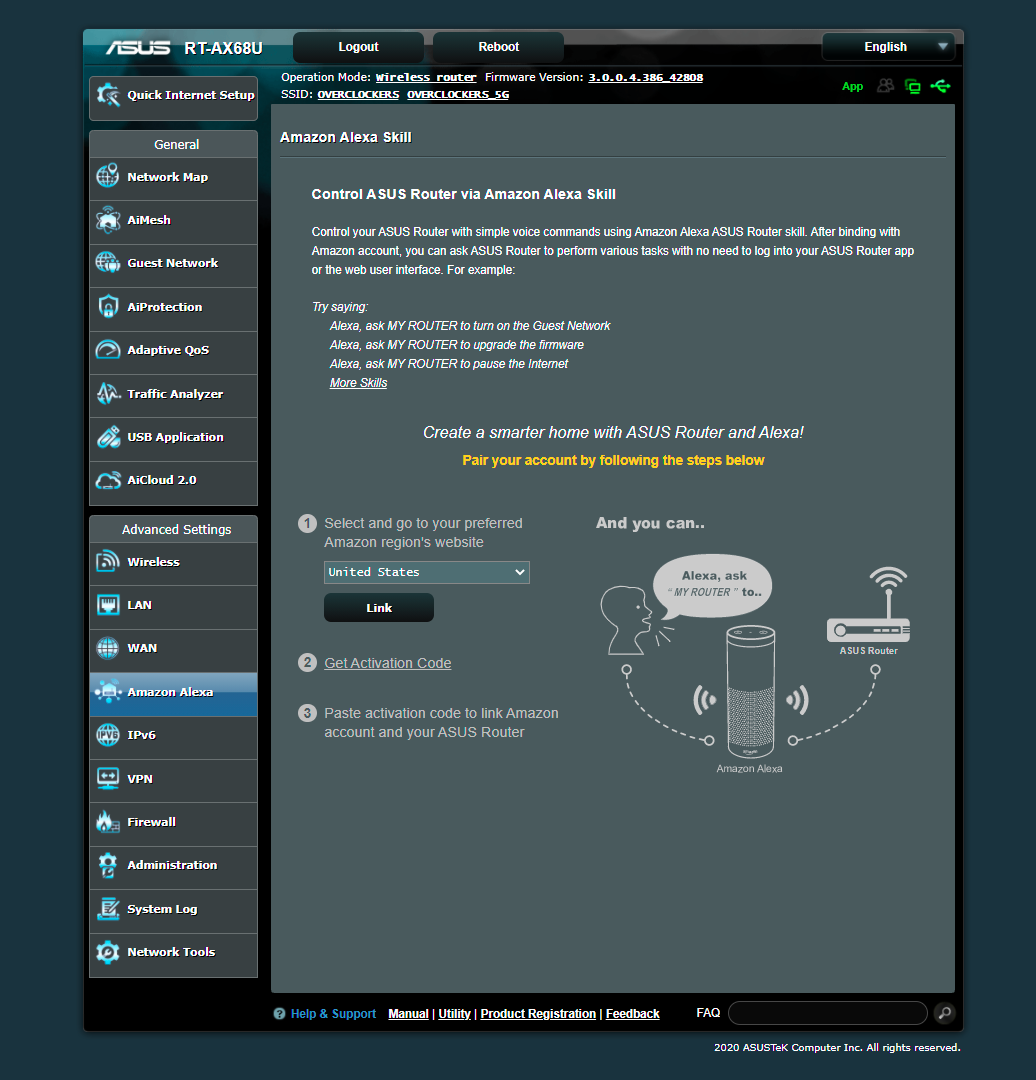Click the Administration gear icon

(108, 865)
